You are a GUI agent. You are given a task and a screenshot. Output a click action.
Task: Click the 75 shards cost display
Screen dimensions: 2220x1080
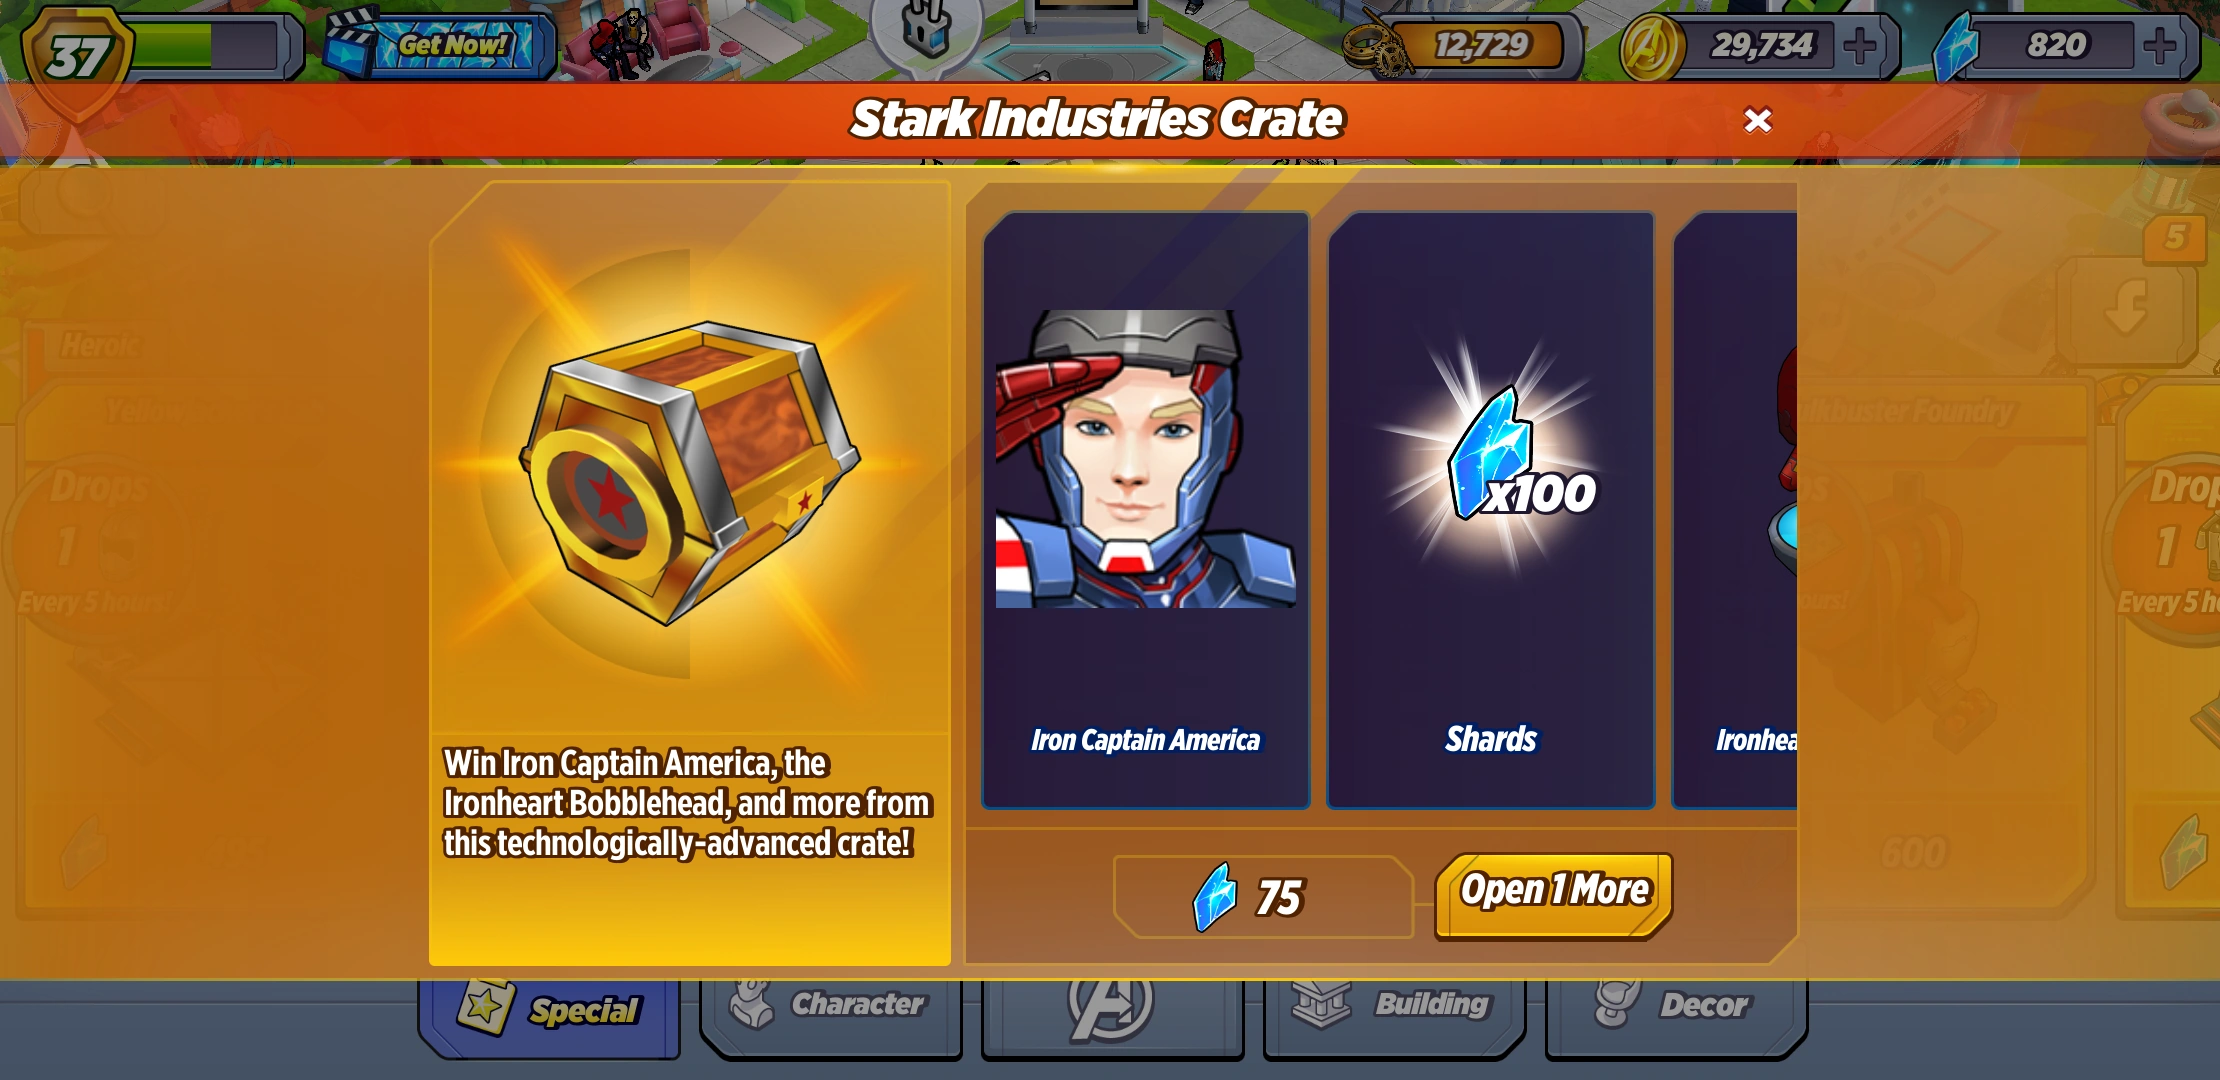click(x=1263, y=897)
